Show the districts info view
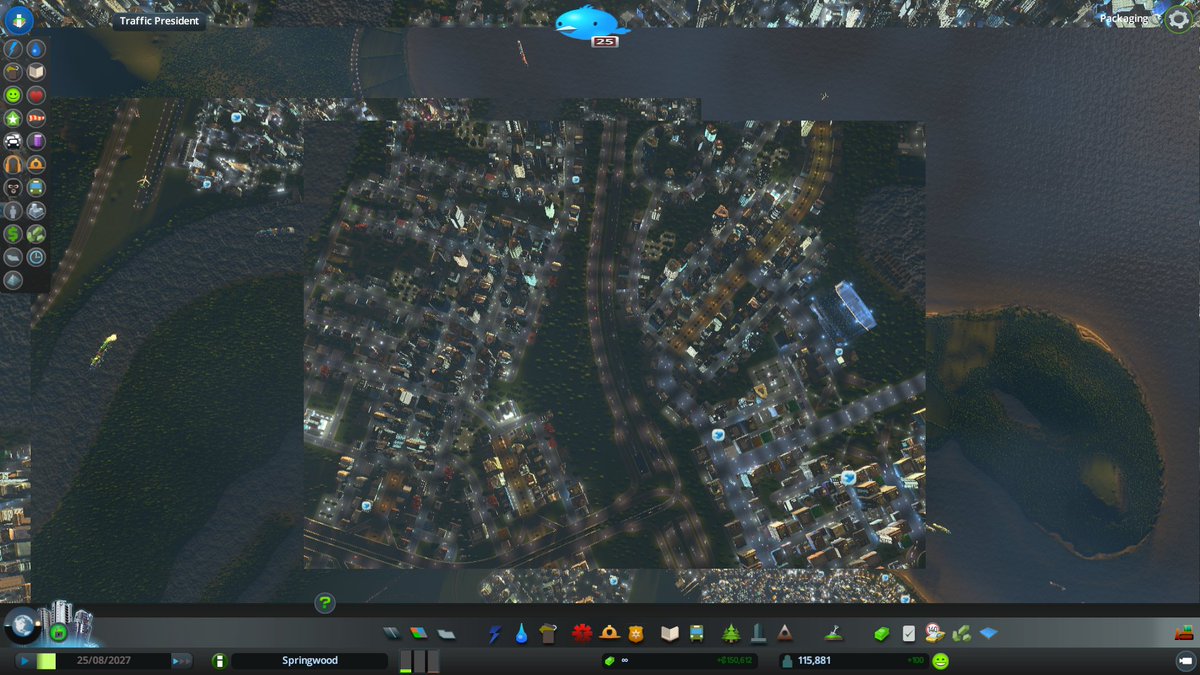Screen dimensions: 1200x675 [x=13, y=257]
